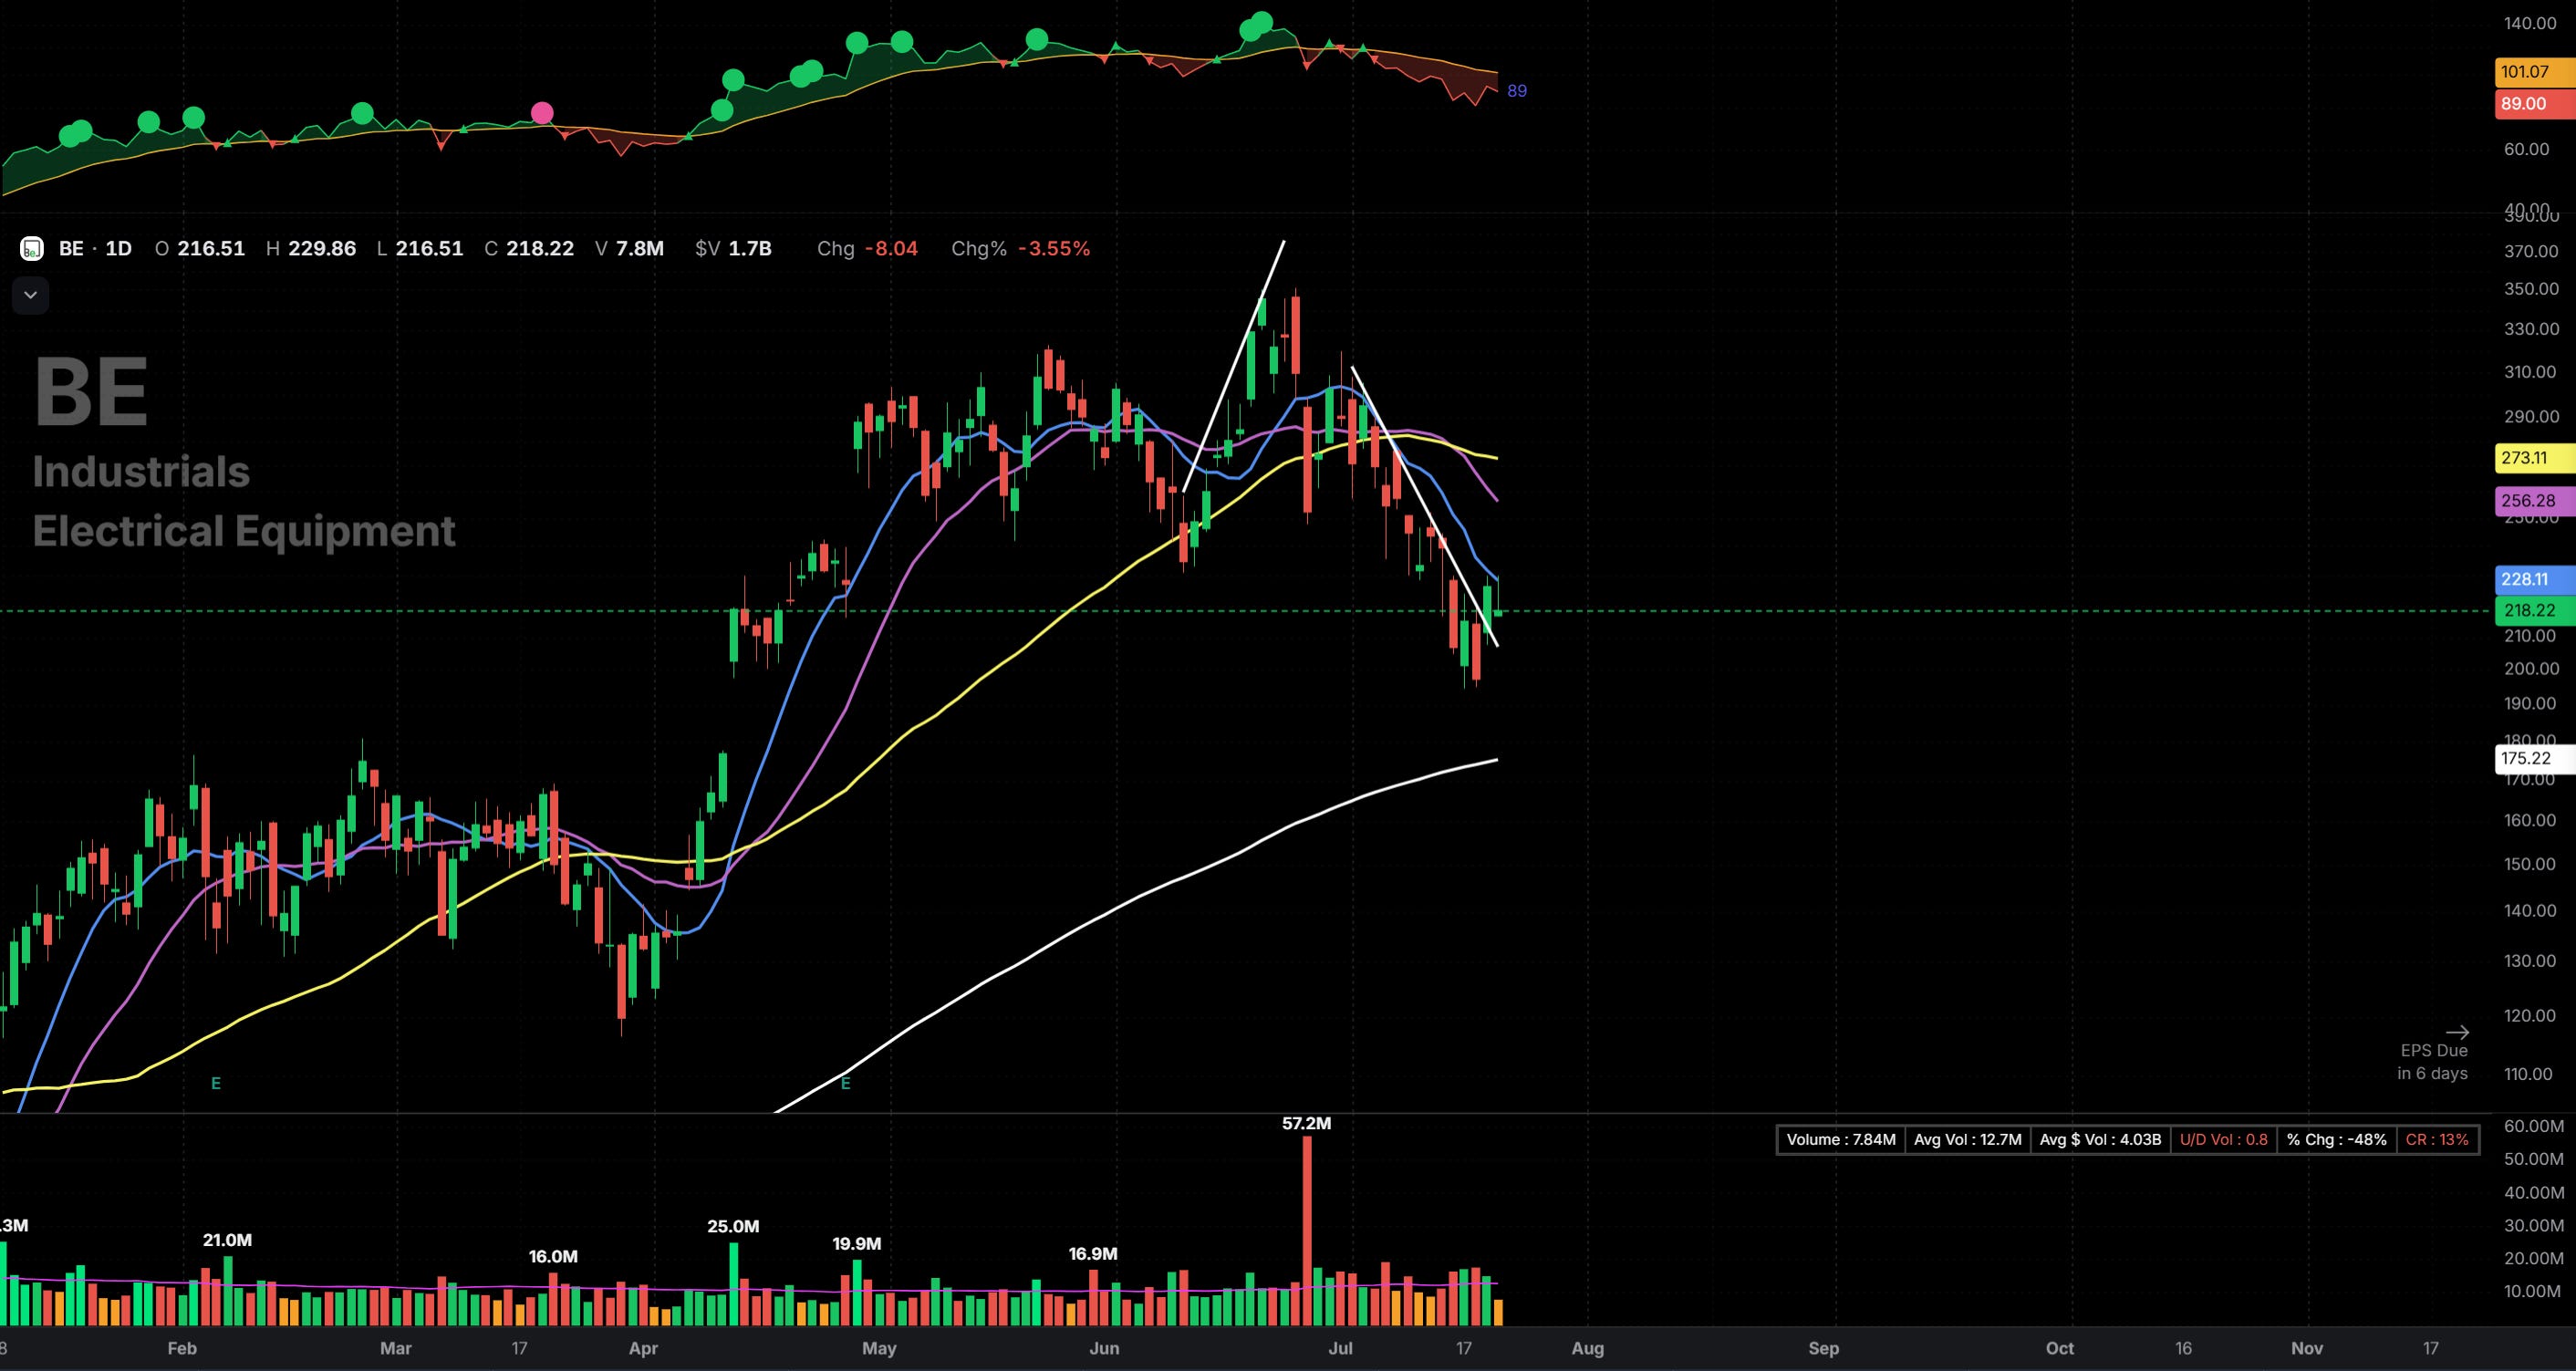
Task: Click the '330.00' price axis label
Action: (x=2531, y=329)
